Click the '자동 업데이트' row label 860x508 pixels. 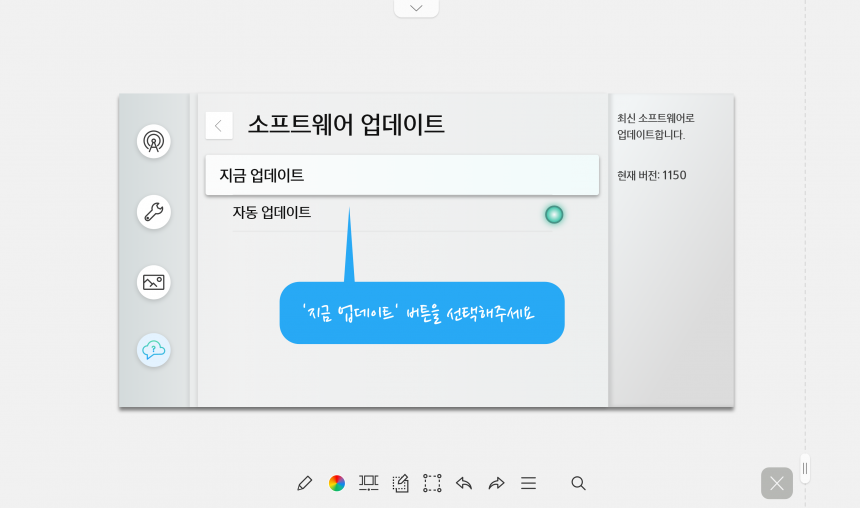271,212
